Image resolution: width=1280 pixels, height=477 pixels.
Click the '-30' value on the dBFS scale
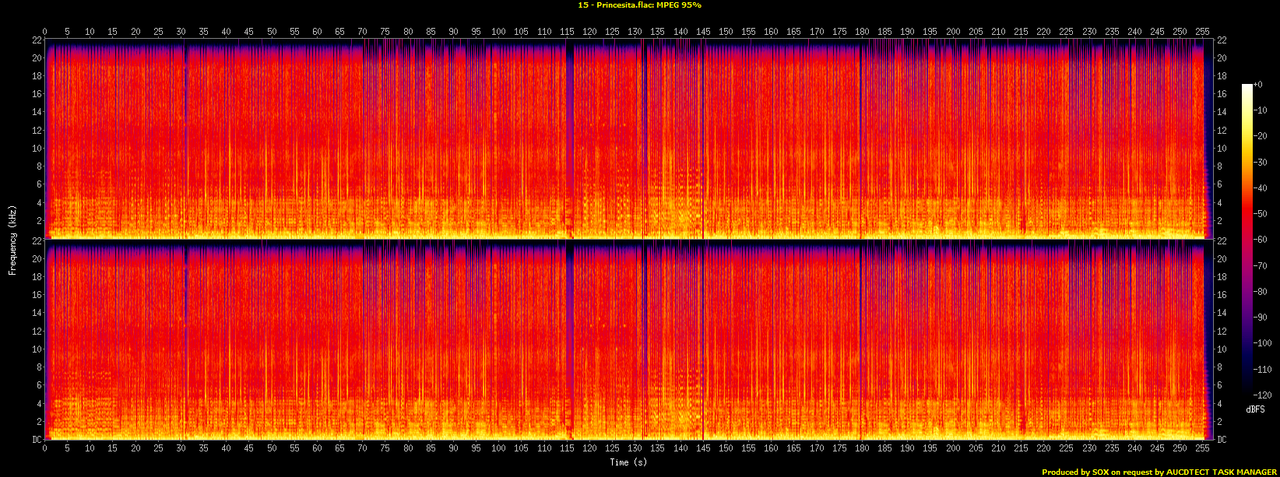pos(1262,164)
